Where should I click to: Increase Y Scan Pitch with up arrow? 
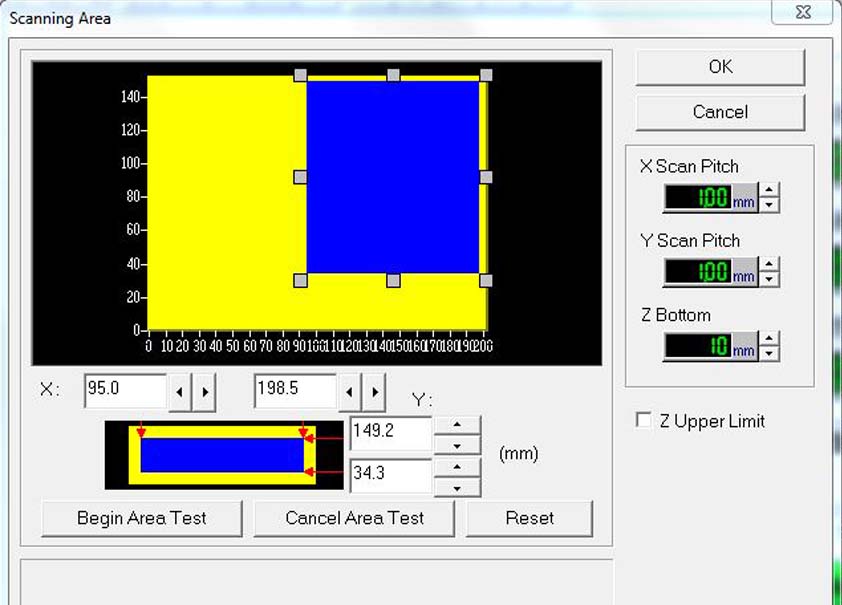pyautogui.click(x=770, y=264)
